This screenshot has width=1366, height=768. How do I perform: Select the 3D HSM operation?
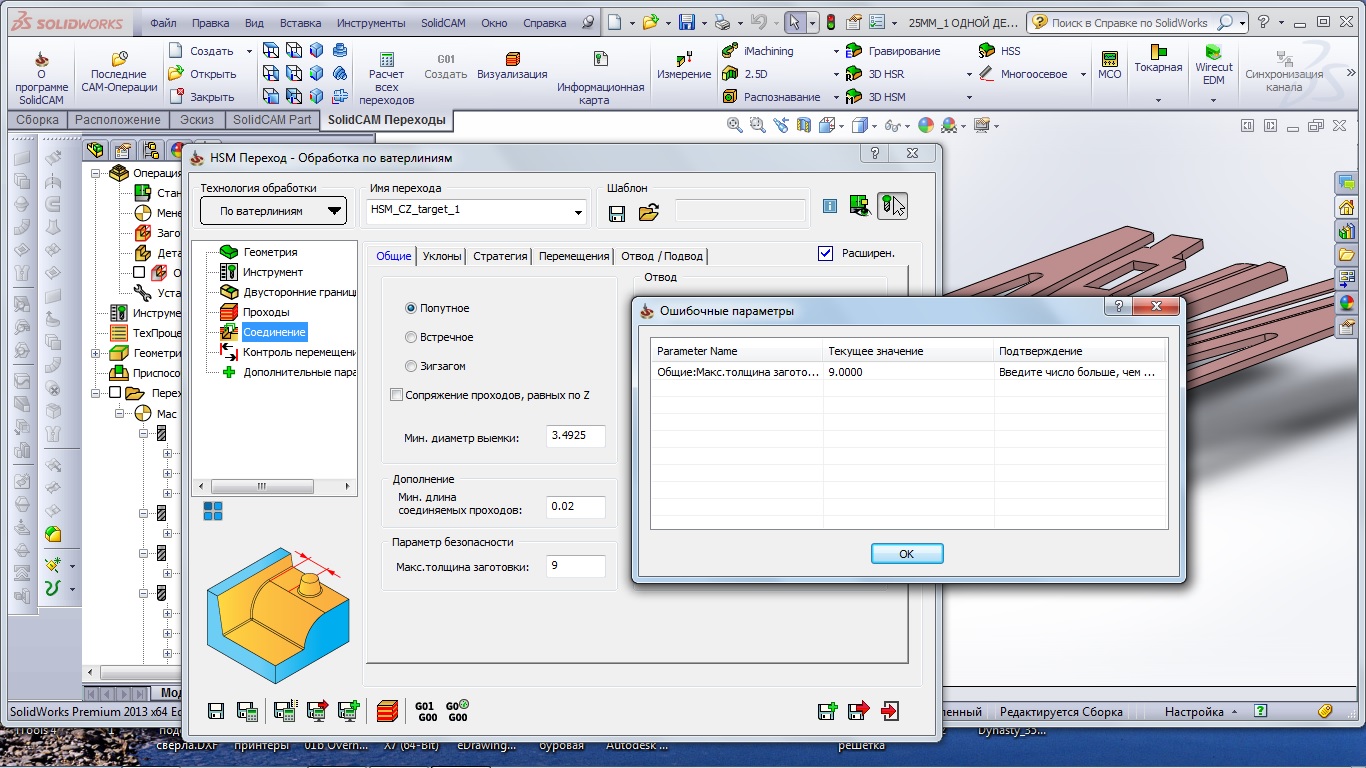[x=875, y=97]
